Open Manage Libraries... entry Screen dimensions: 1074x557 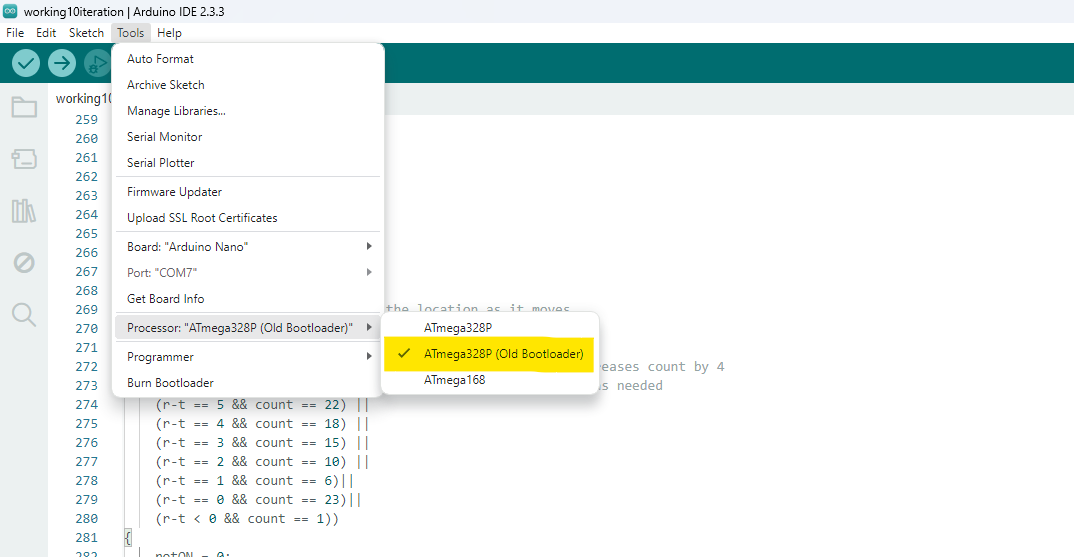[x=247, y=111]
